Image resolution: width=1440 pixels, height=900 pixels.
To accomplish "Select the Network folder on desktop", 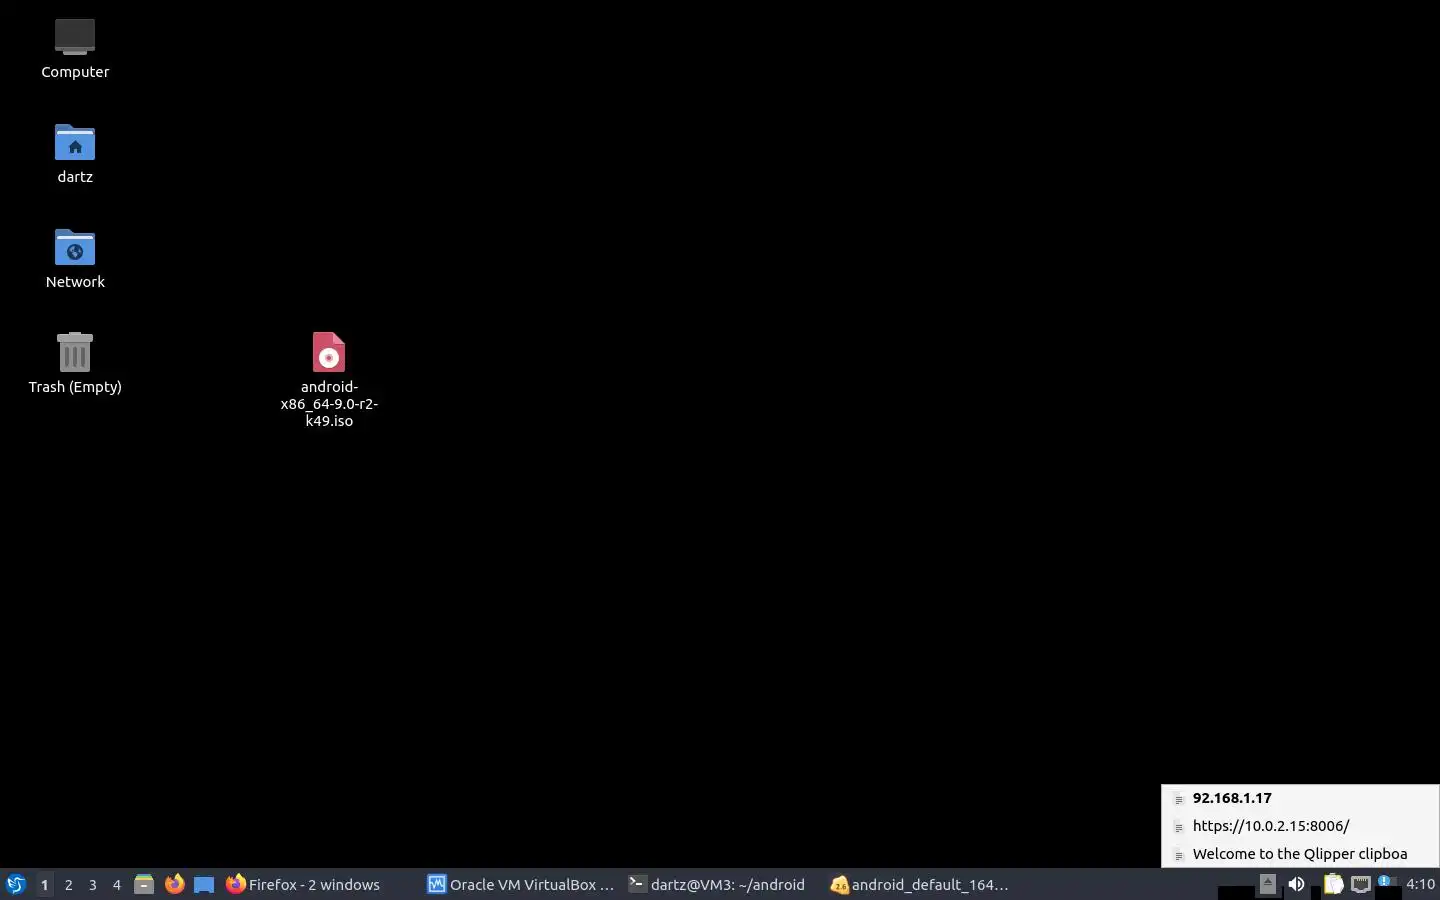I will pos(75,258).
